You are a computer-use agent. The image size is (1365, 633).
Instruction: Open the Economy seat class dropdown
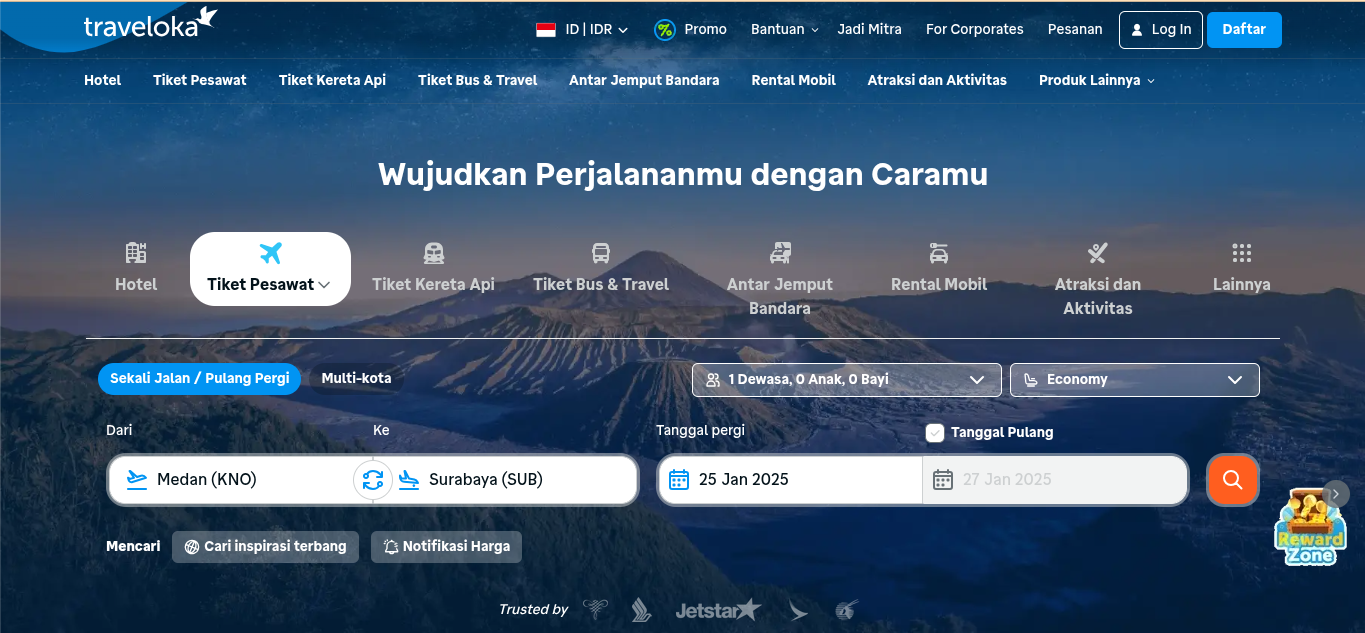(x=1134, y=380)
